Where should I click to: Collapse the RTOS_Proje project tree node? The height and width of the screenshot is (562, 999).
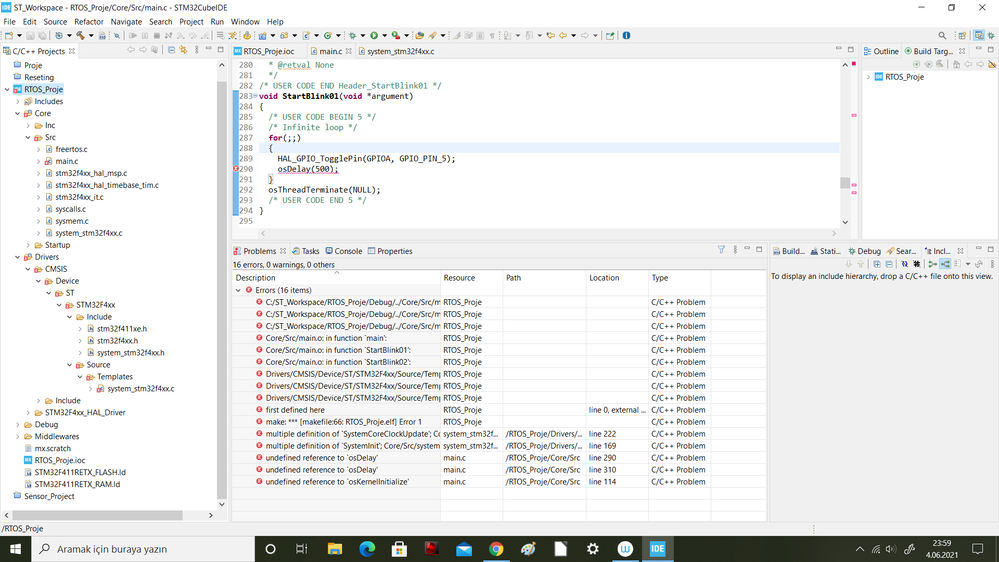[7, 89]
